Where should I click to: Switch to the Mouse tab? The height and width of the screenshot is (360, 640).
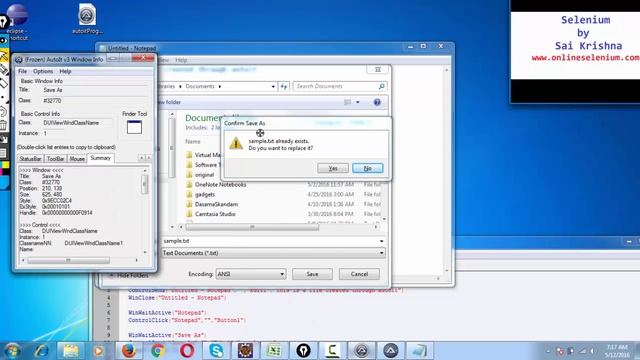pyautogui.click(x=77, y=159)
